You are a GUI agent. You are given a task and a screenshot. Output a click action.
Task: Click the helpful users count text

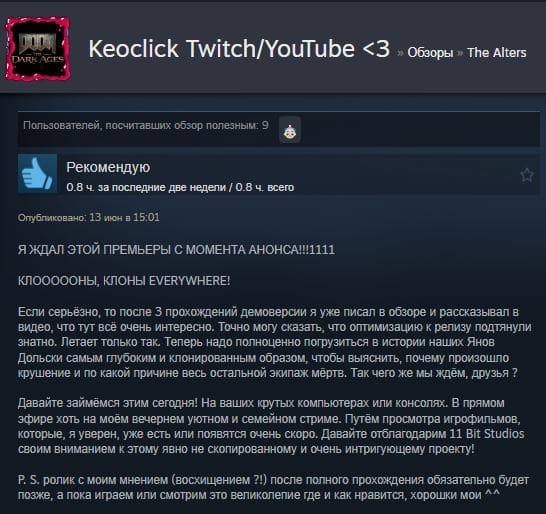[x=146, y=125]
